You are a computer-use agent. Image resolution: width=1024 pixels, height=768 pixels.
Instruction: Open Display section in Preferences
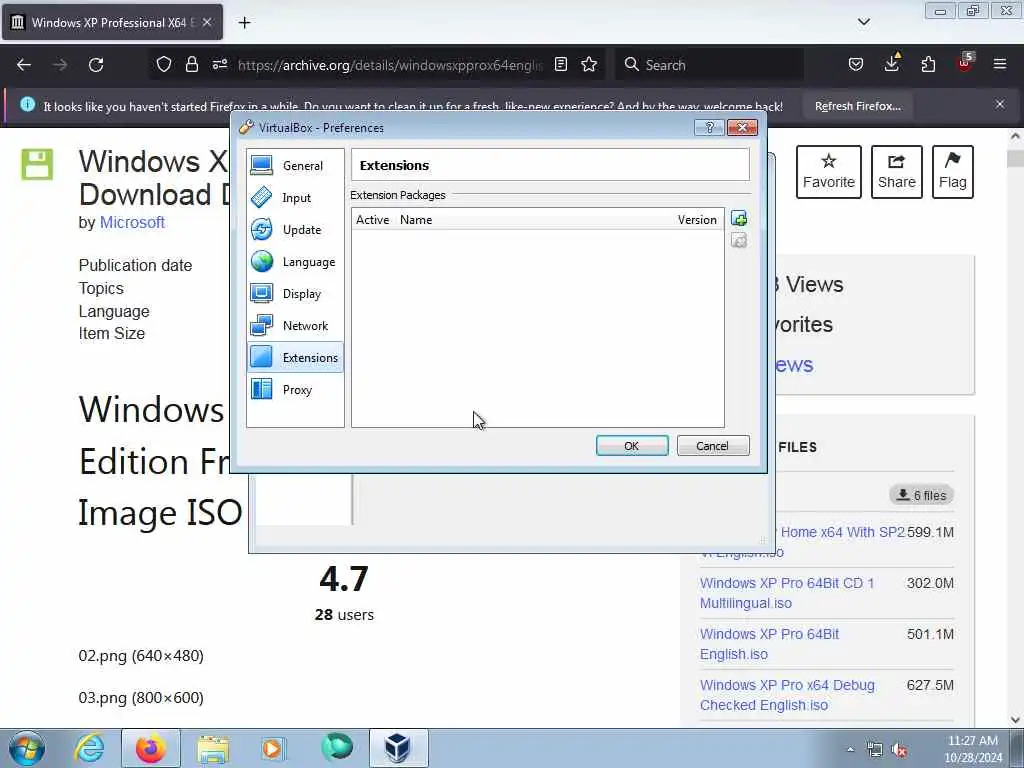(295, 294)
